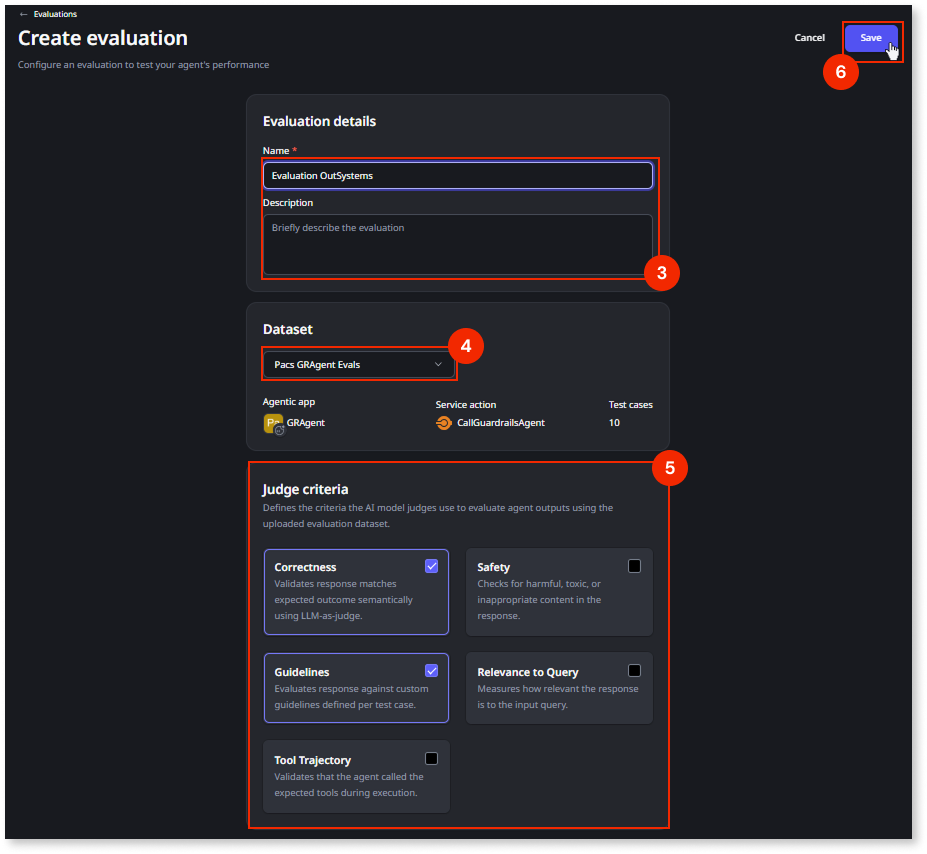Click the CallGuardrailsAgent text

point(501,423)
